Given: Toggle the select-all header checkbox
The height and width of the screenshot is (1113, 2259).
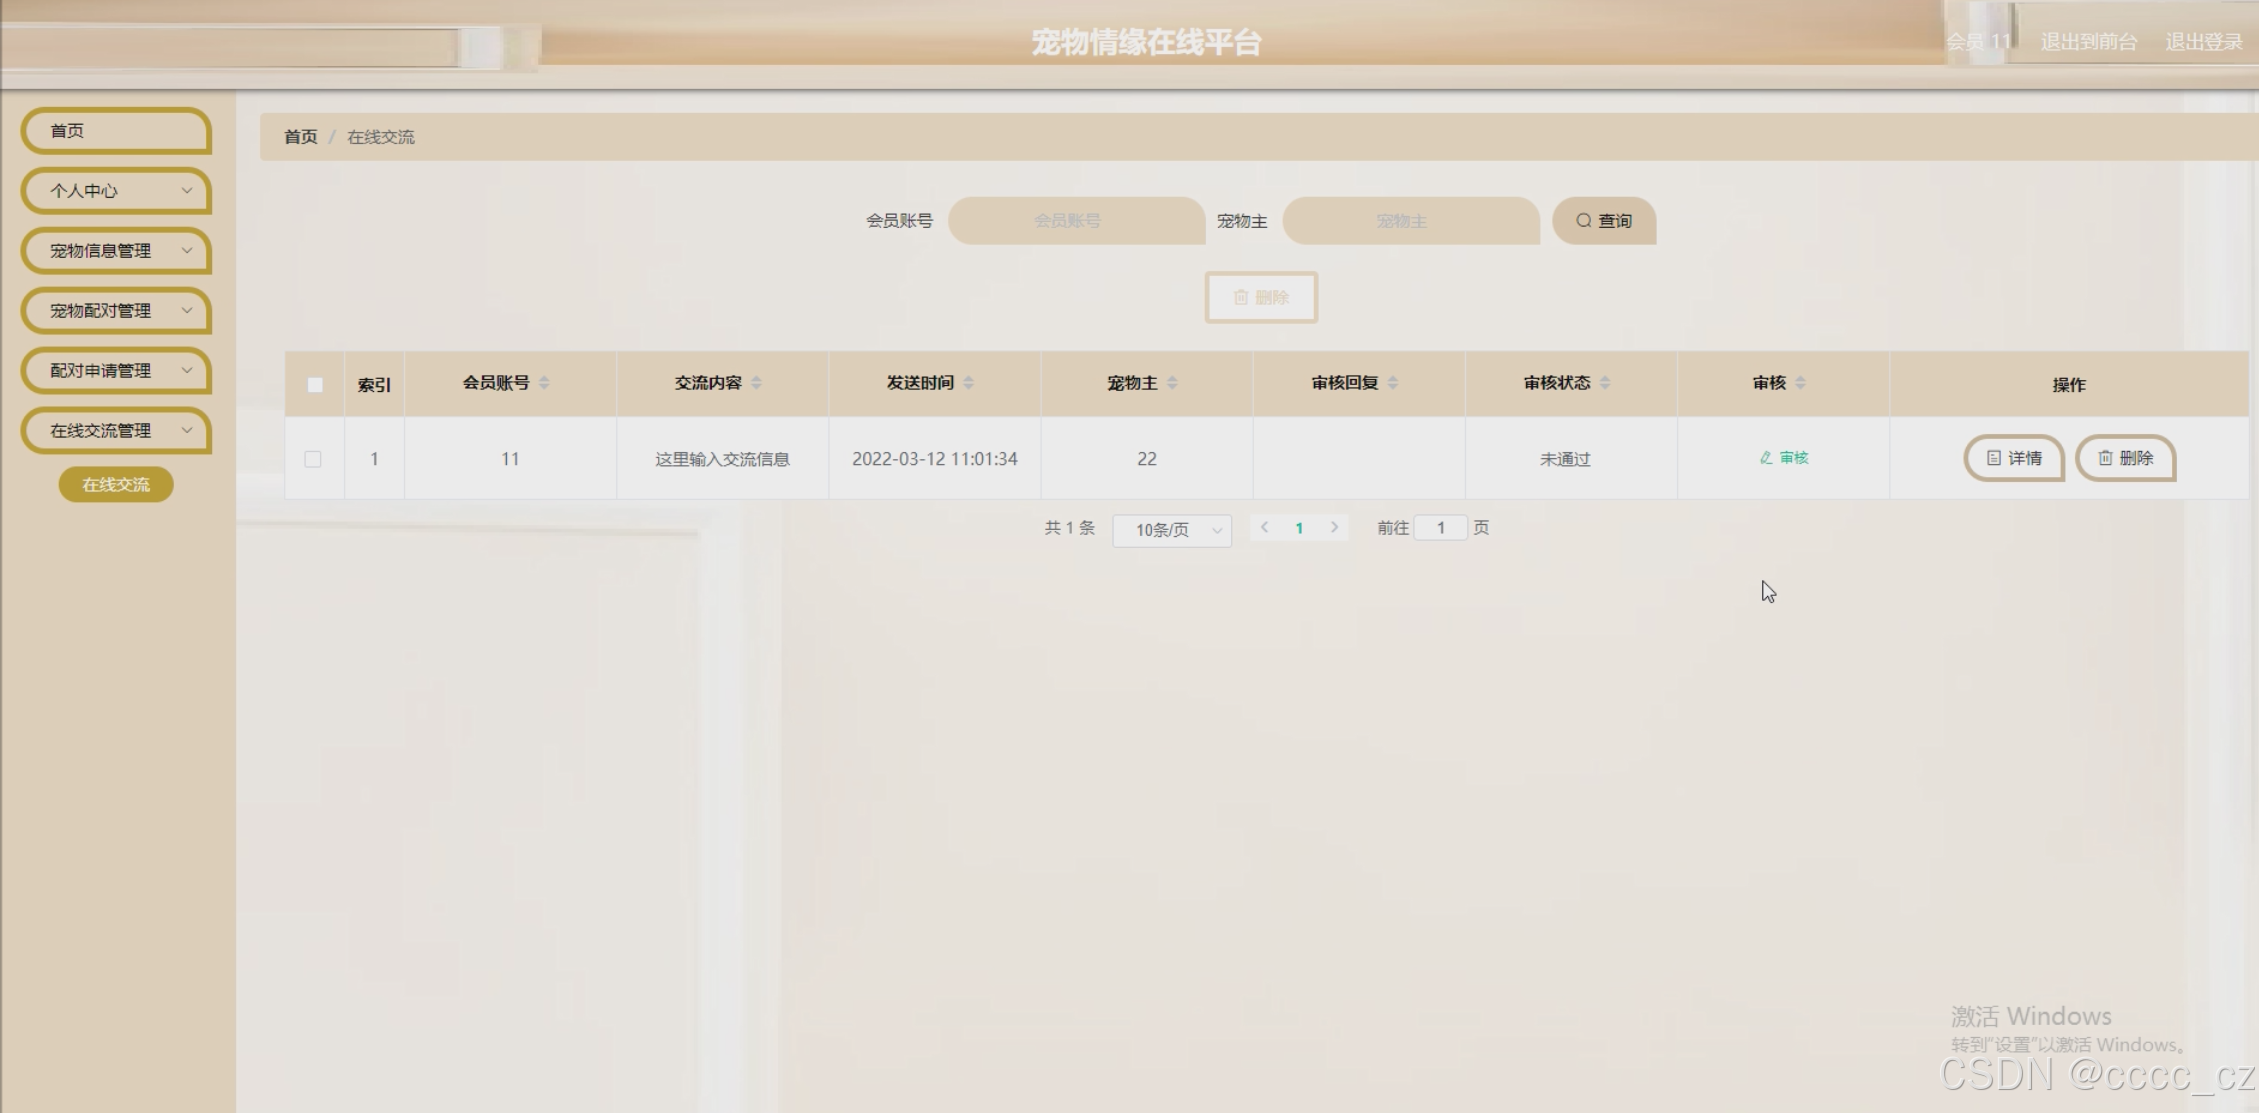Looking at the screenshot, I should tap(315, 385).
